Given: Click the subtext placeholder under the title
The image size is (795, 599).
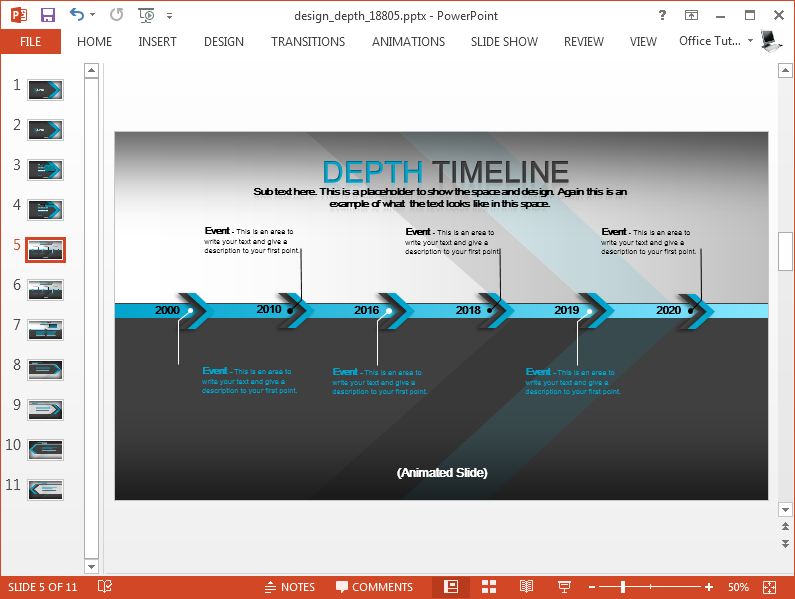Looking at the screenshot, I should (440, 197).
